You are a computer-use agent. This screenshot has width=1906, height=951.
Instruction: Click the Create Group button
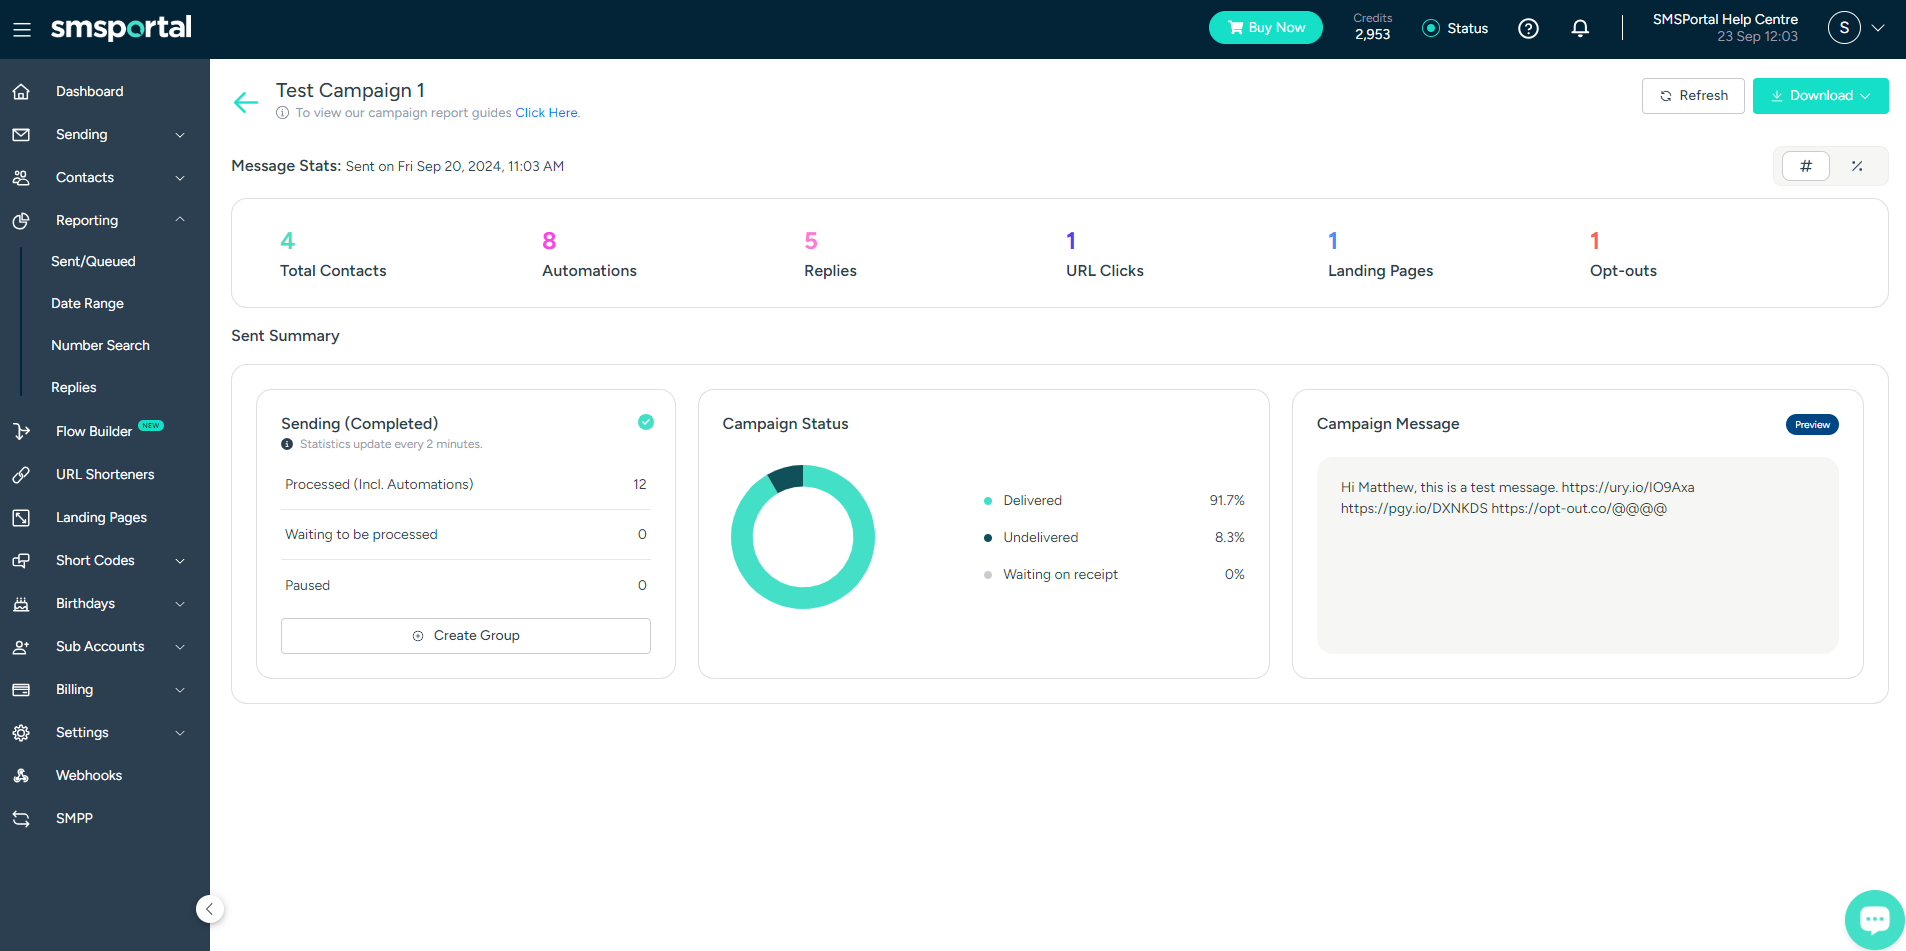(466, 636)
